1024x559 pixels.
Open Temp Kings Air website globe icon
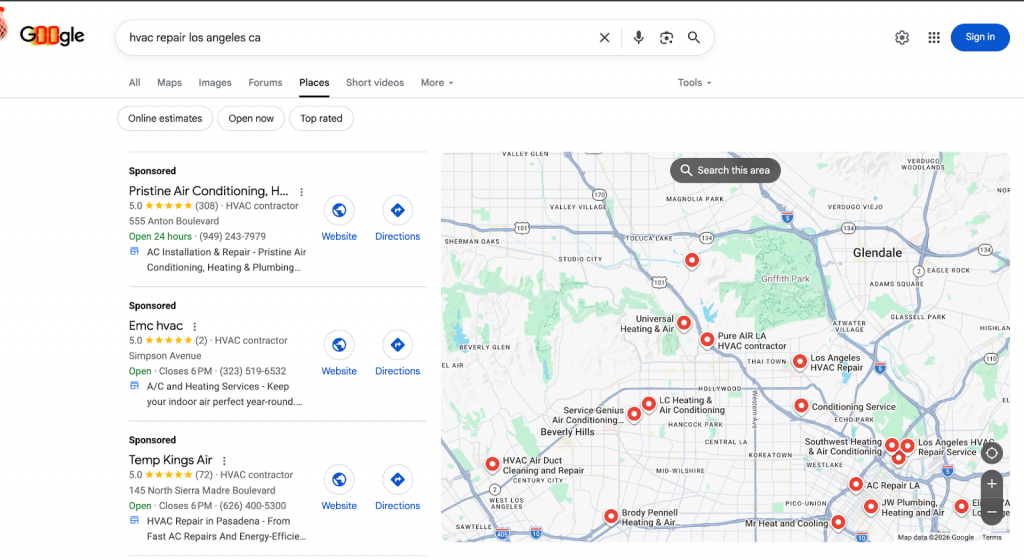pyautogui.click(x=339, y=479)
